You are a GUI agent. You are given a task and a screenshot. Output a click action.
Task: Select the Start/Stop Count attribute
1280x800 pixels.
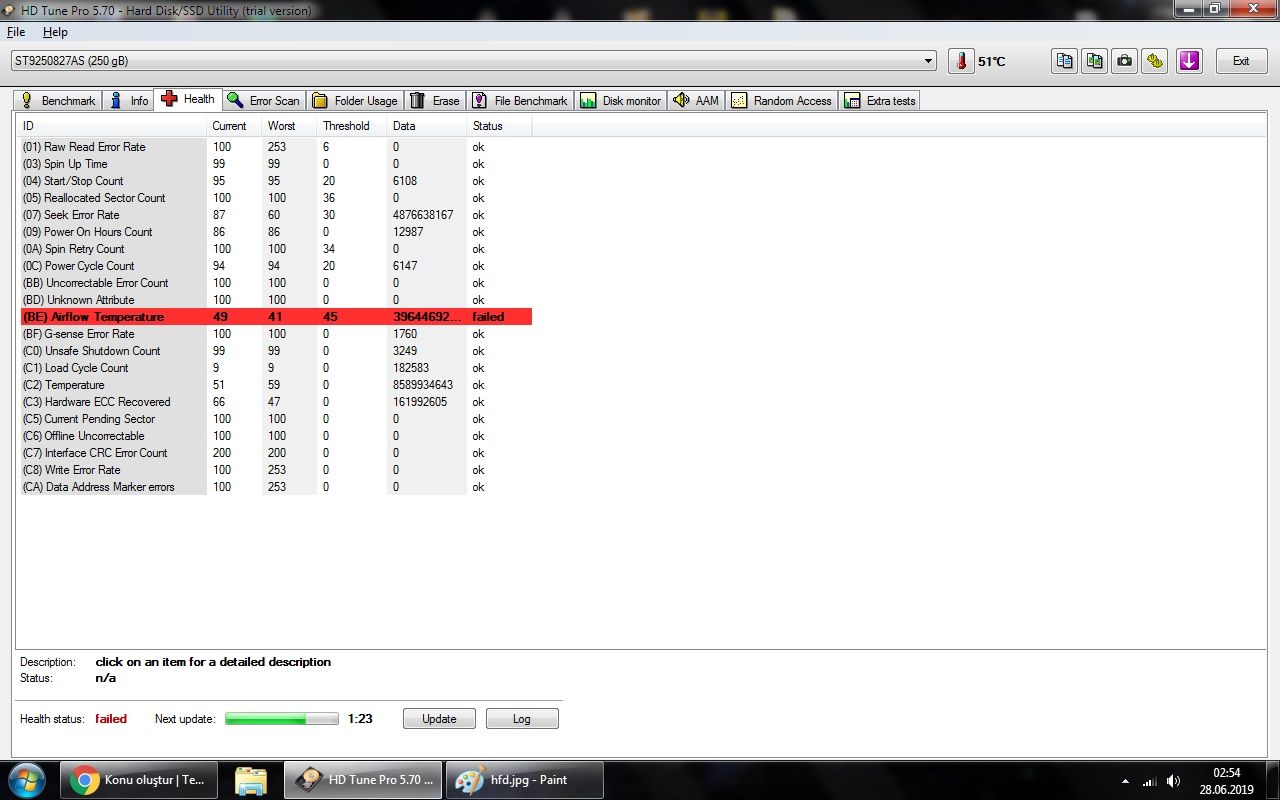tap(276, 181)
